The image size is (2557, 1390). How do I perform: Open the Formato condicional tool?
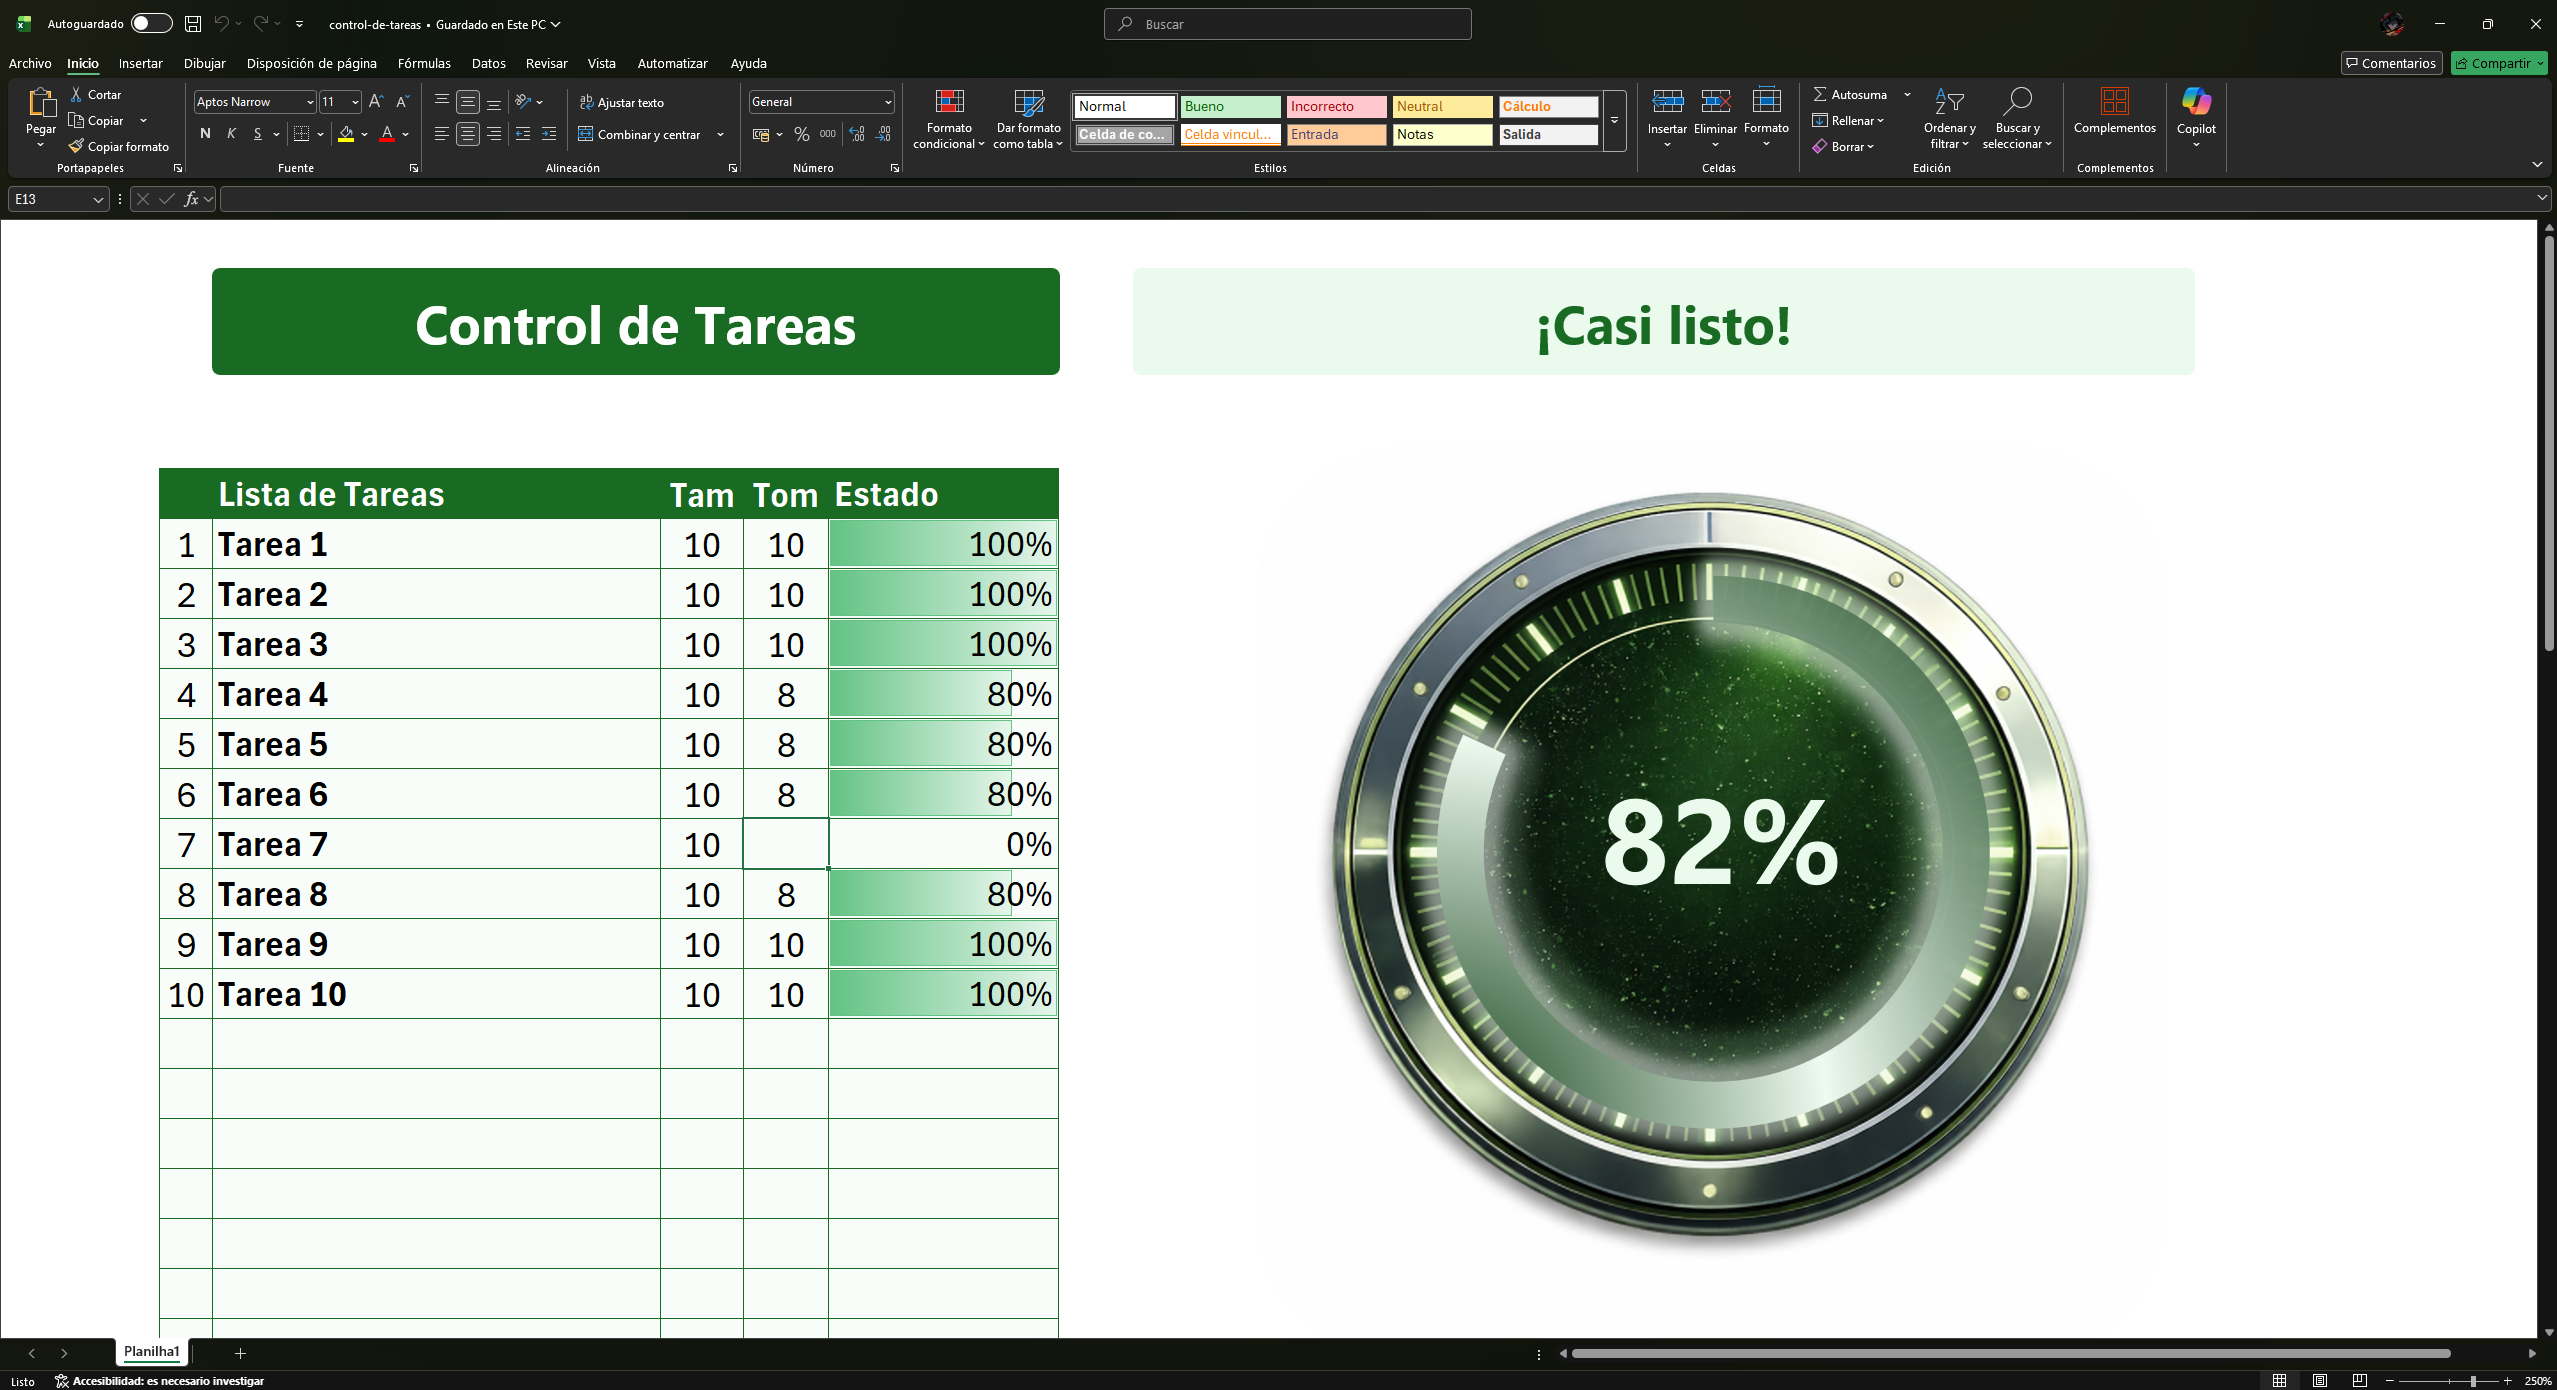(x=947, y=118)
